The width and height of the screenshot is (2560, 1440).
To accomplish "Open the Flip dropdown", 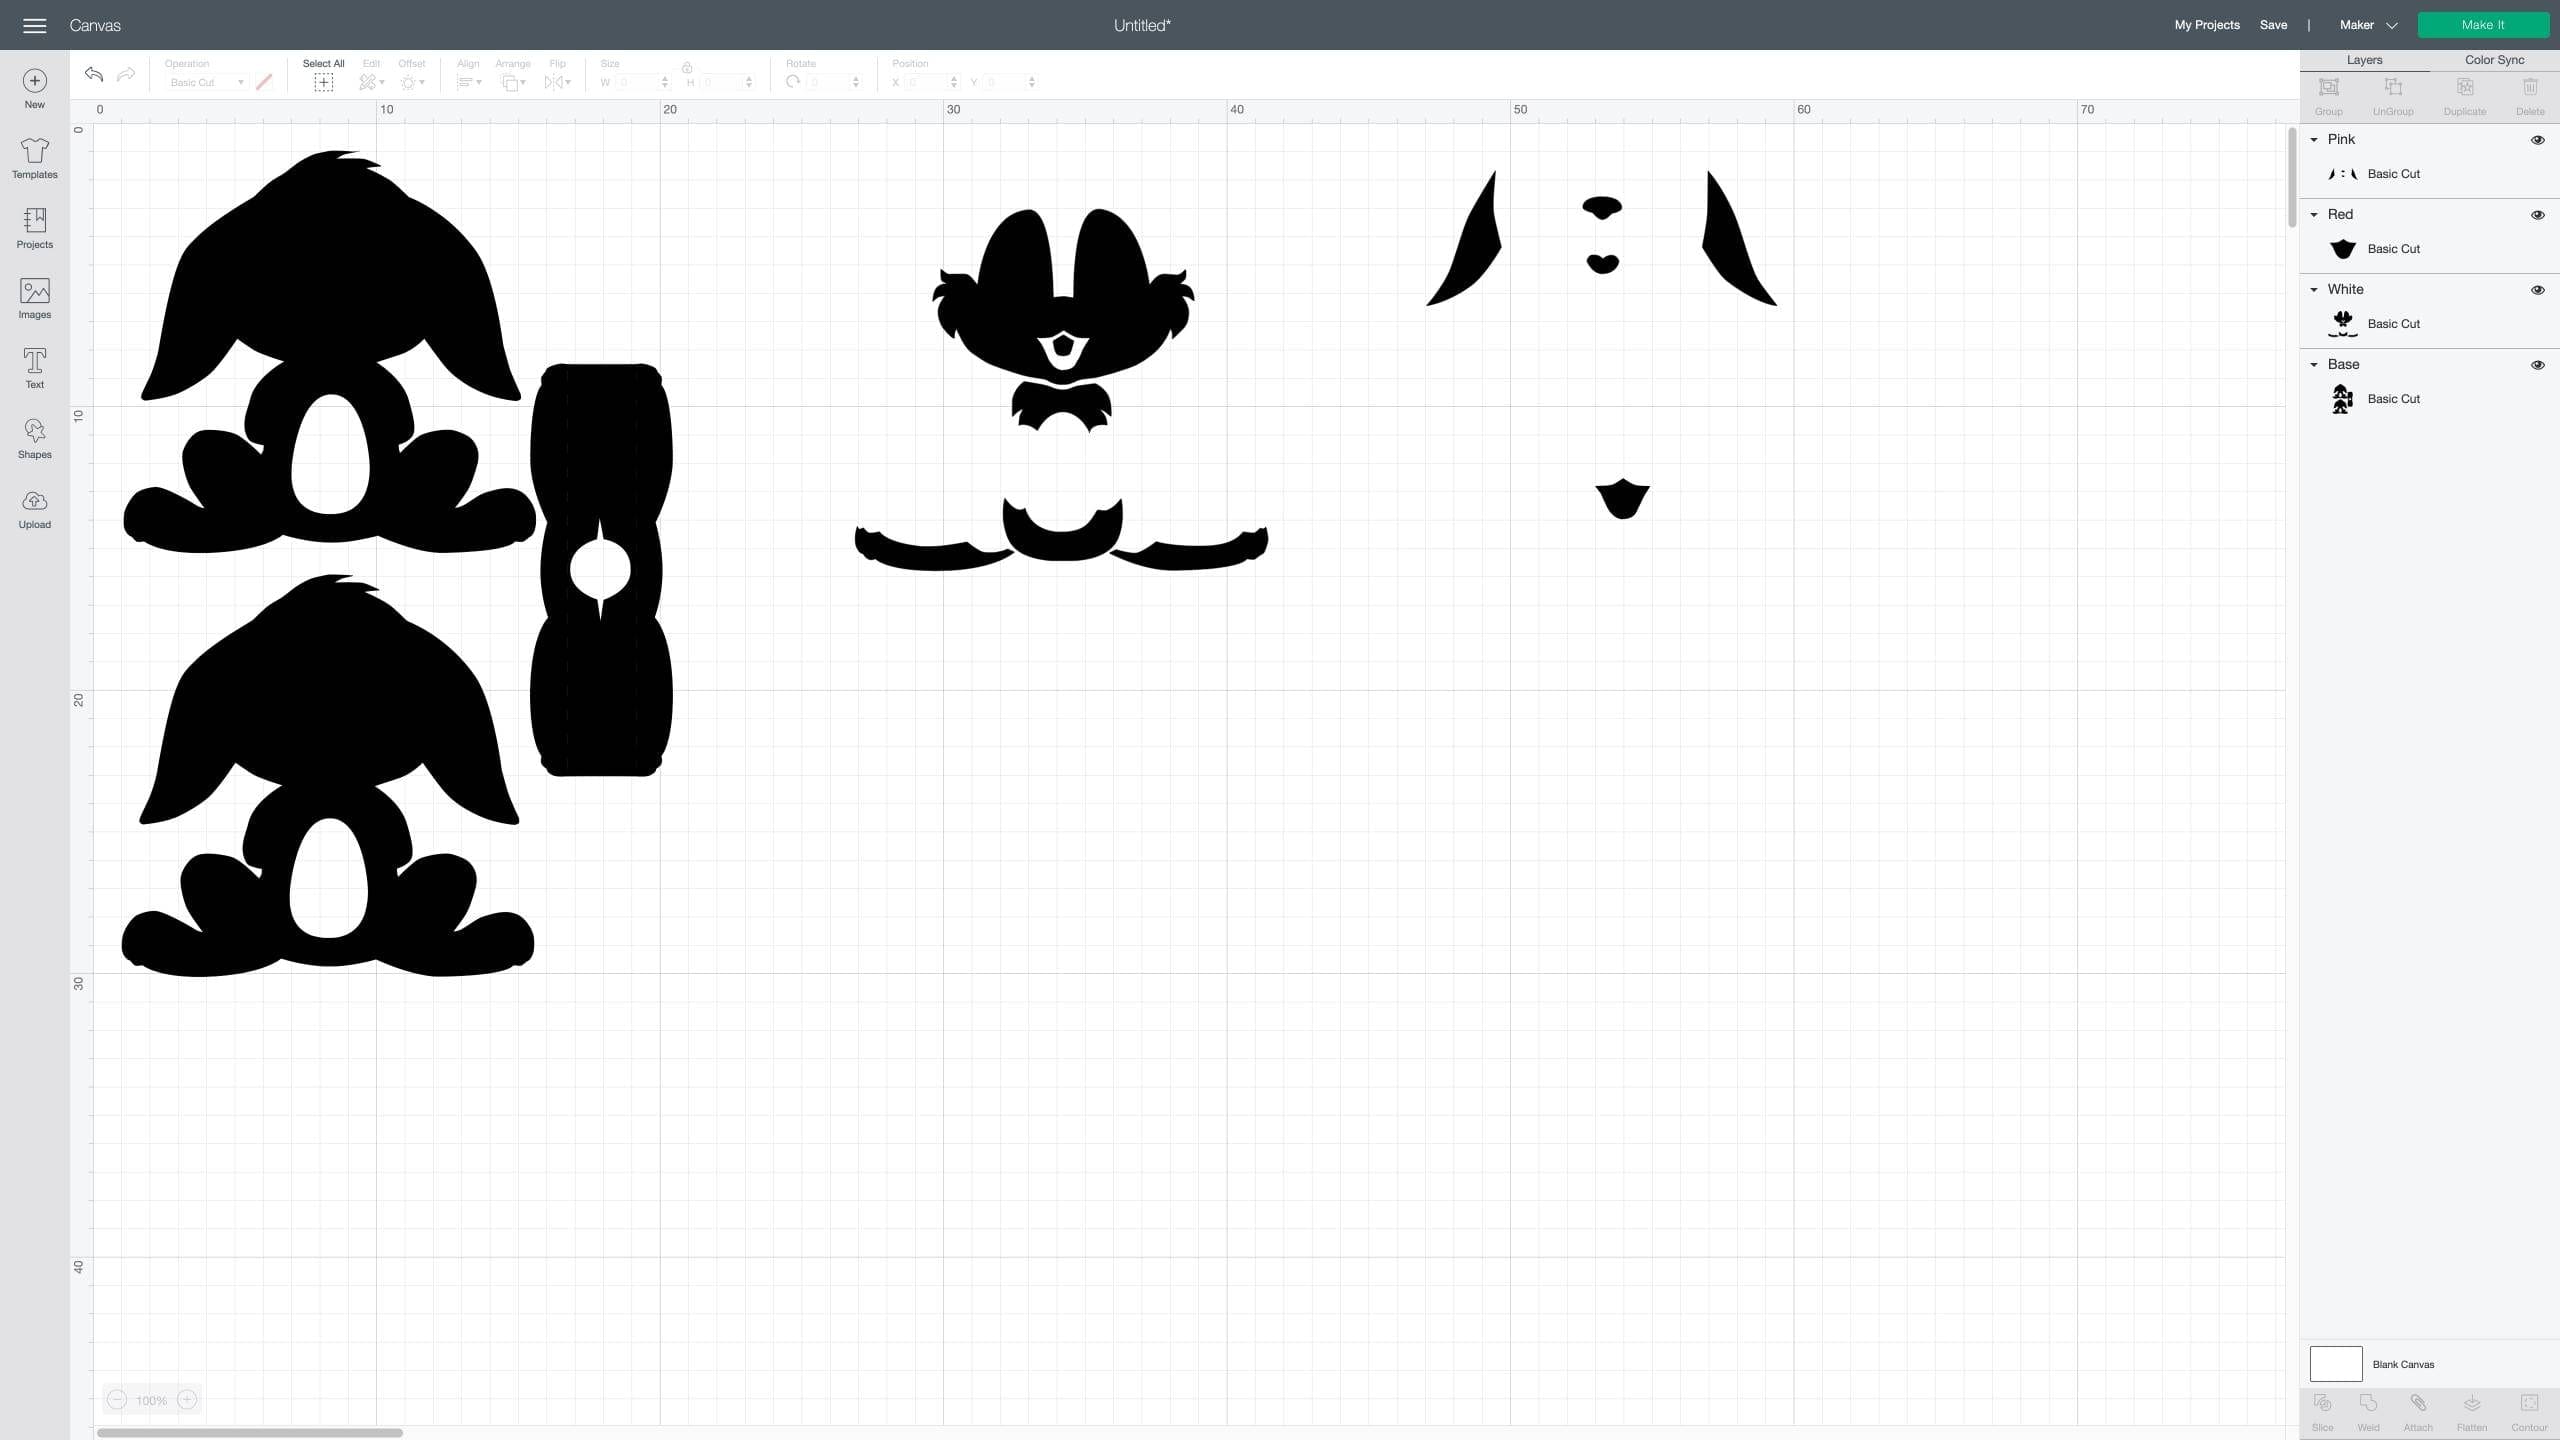I will click(x=557, y=83).
